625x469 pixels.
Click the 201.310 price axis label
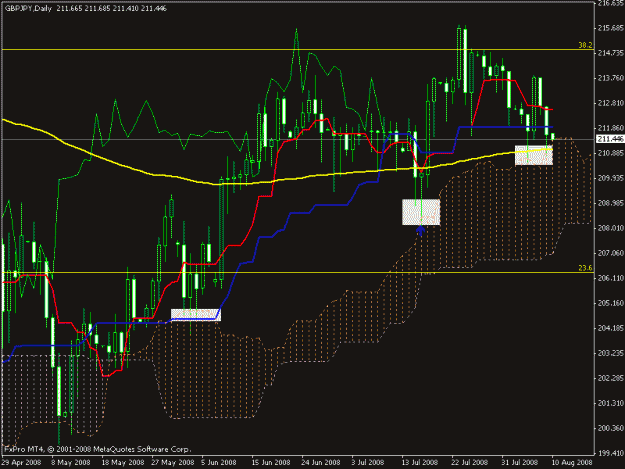tap(611, 403)
